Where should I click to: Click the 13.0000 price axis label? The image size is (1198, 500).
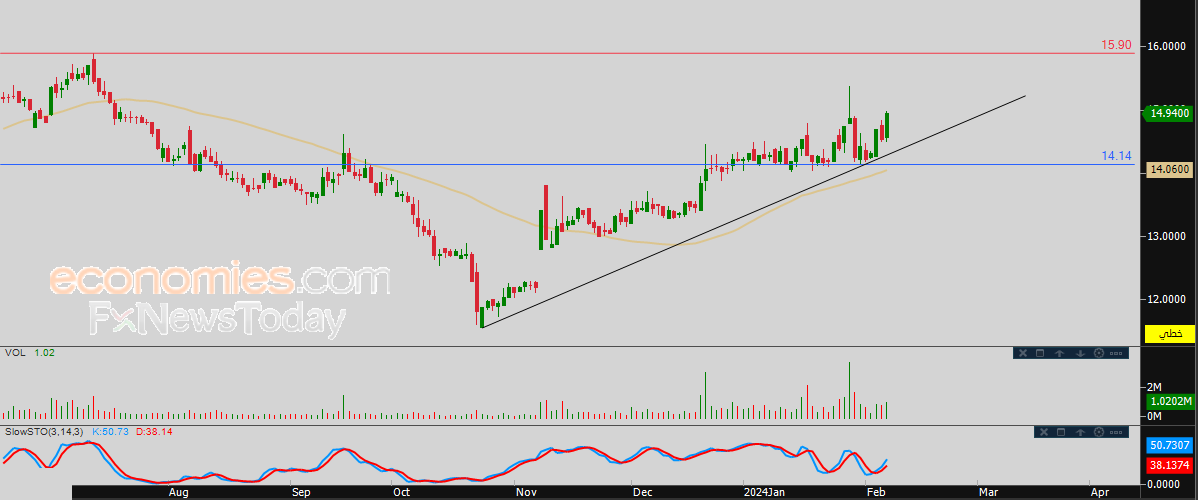(x=1169, y=236)
